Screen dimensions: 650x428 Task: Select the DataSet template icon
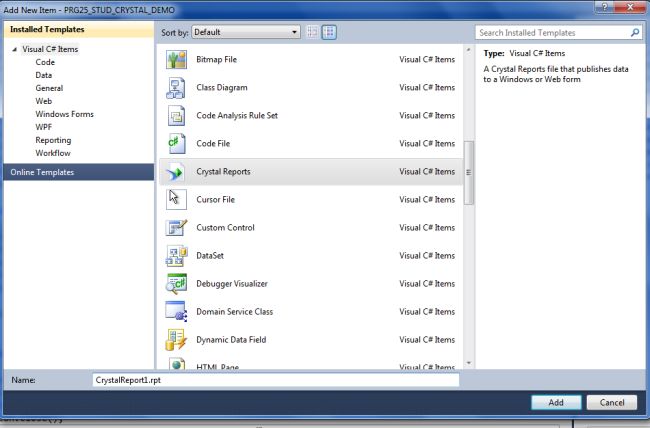point(177,256)
